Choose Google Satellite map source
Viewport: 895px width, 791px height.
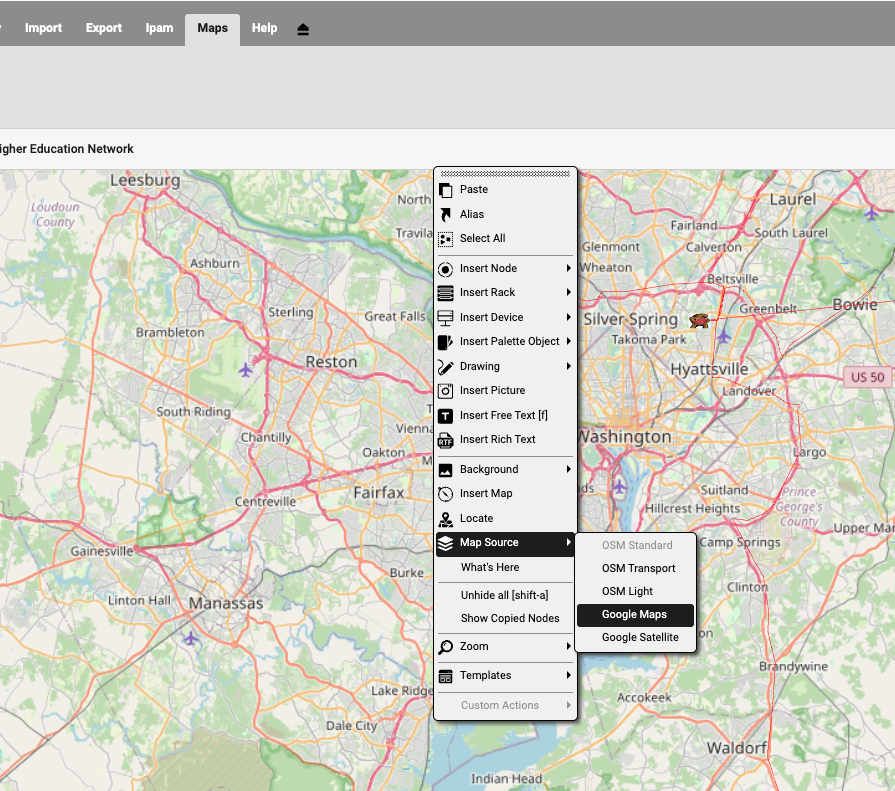tap(640, 637)
